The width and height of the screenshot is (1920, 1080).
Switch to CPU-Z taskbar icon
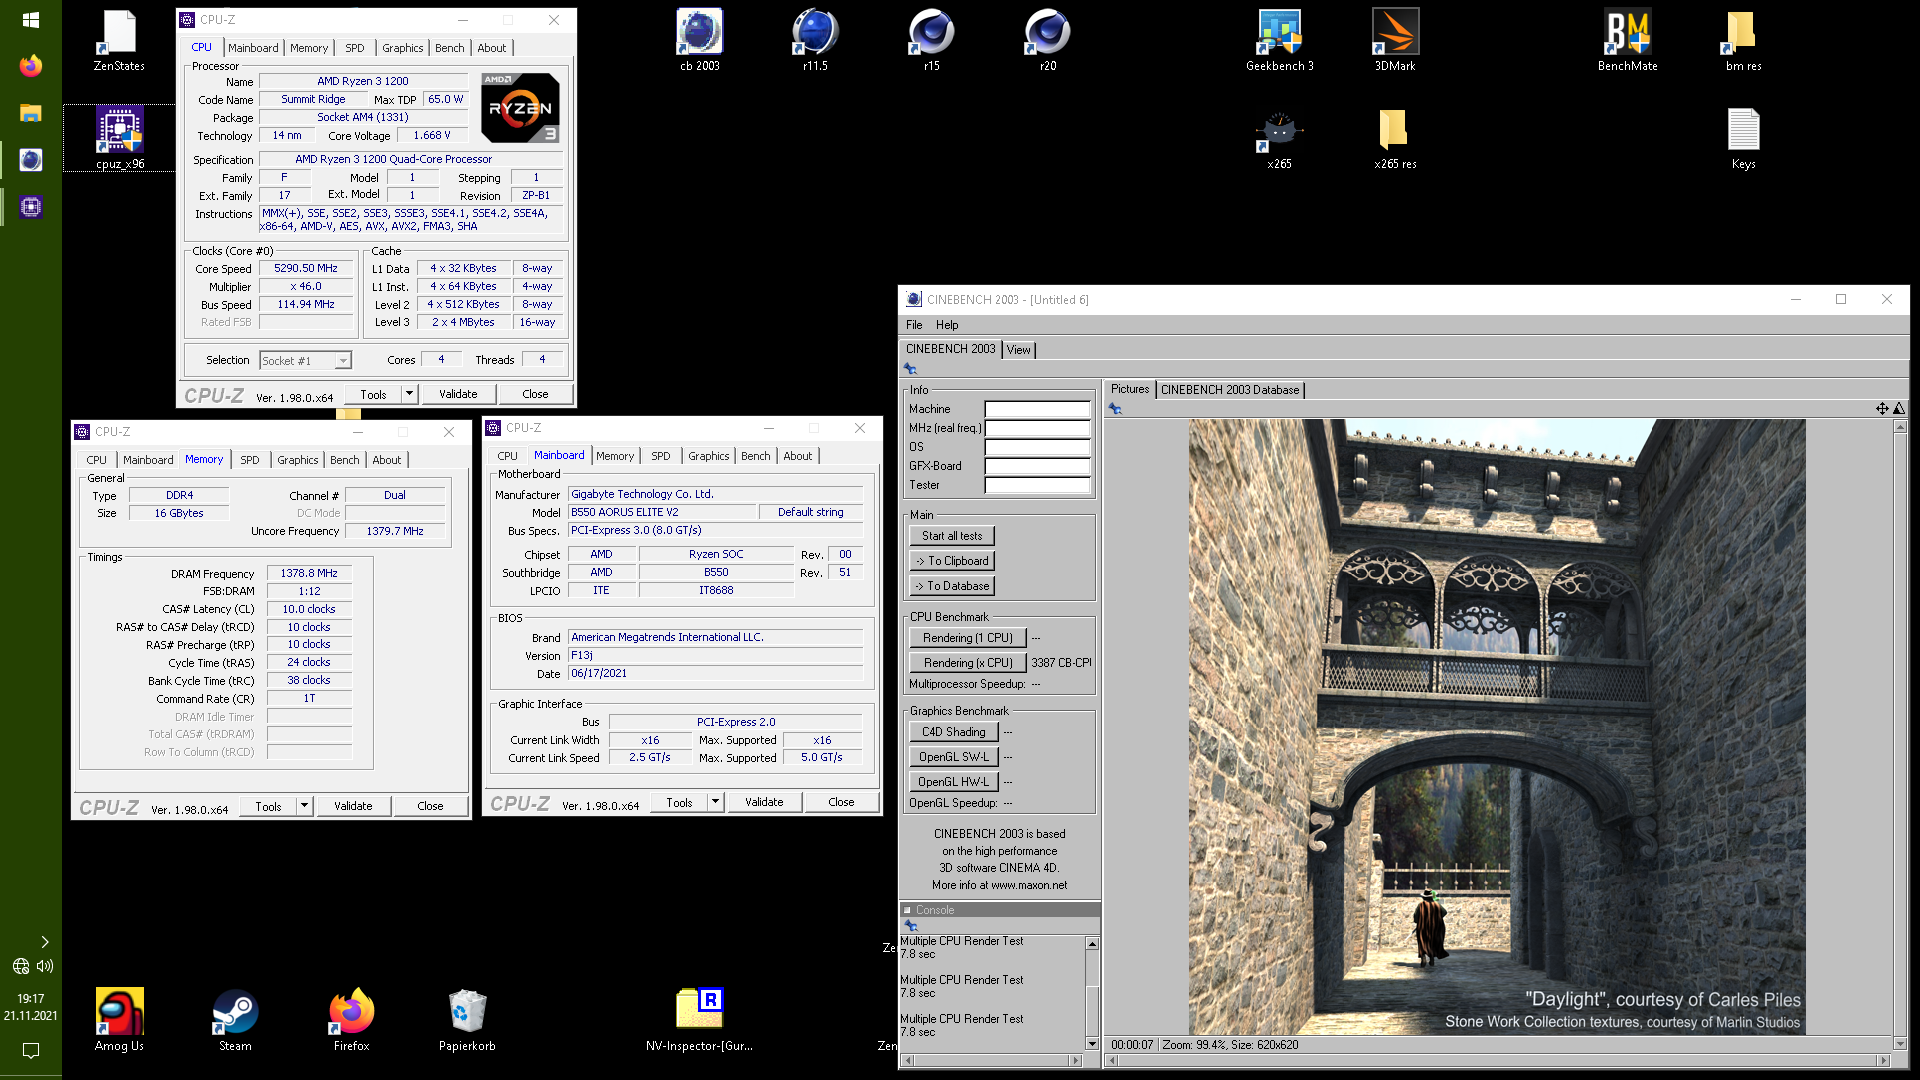(x=30, y=207)
